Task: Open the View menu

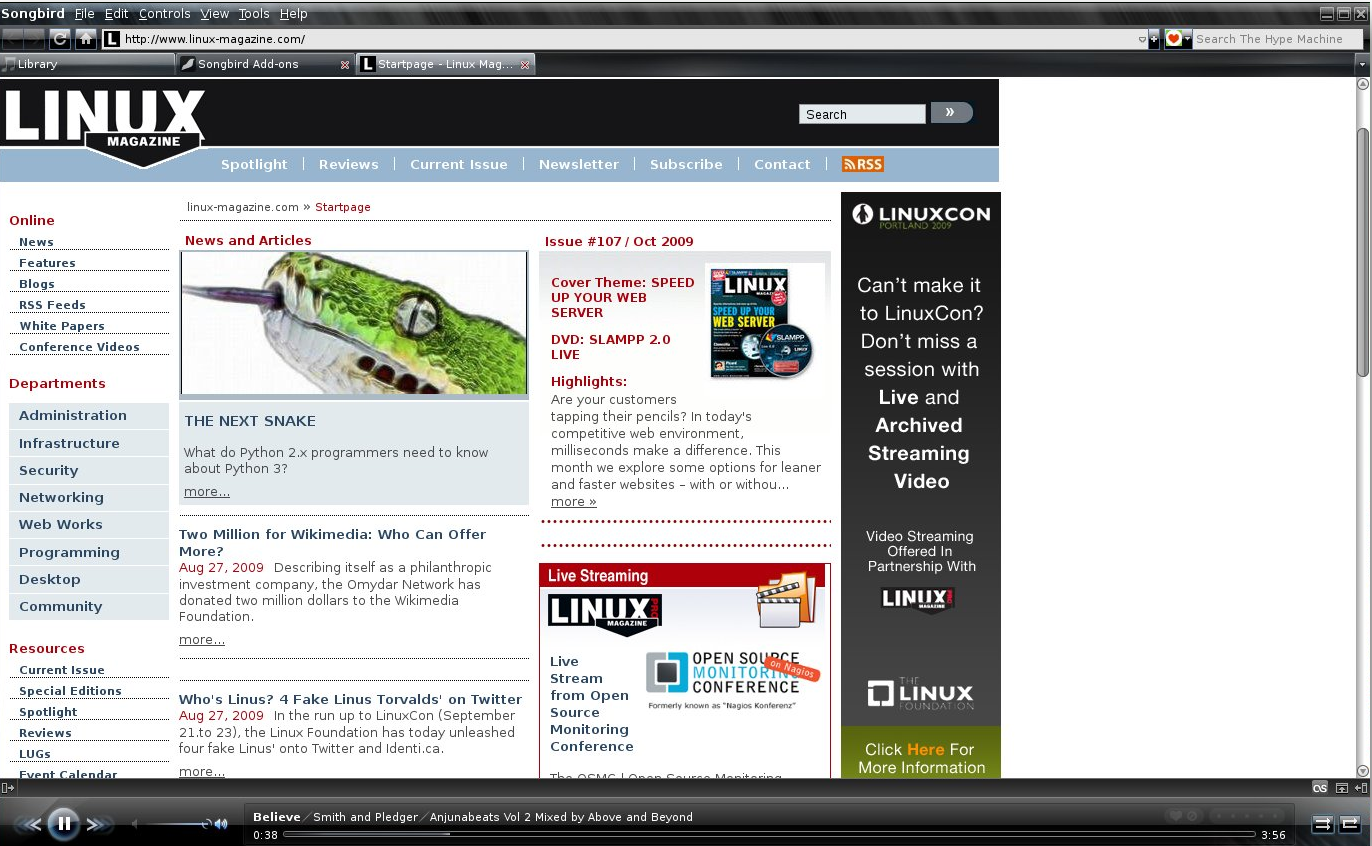Action: click(215, 14)
